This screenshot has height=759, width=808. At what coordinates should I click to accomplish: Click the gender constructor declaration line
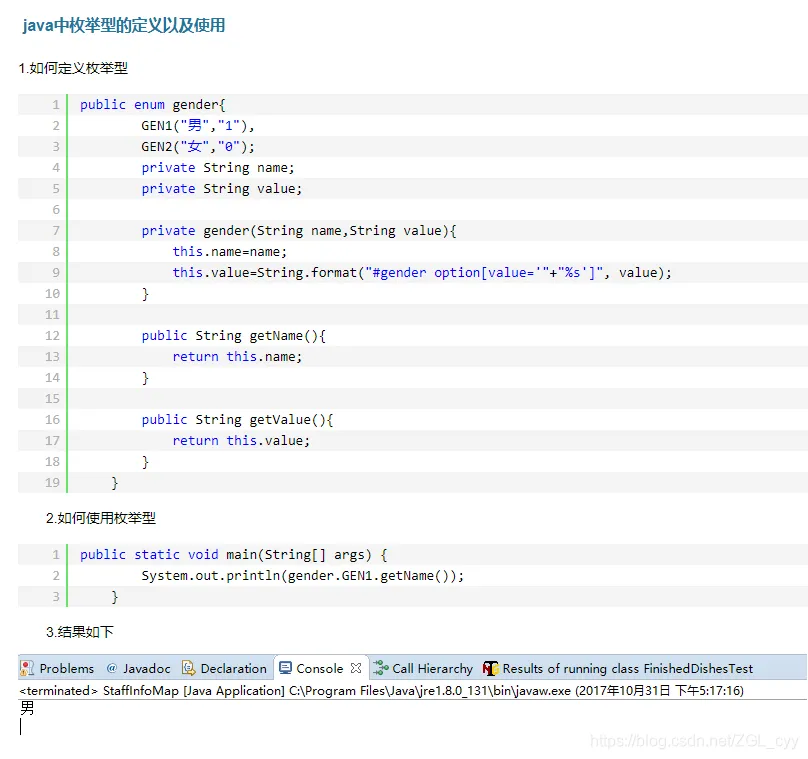[x=299, y=231]
